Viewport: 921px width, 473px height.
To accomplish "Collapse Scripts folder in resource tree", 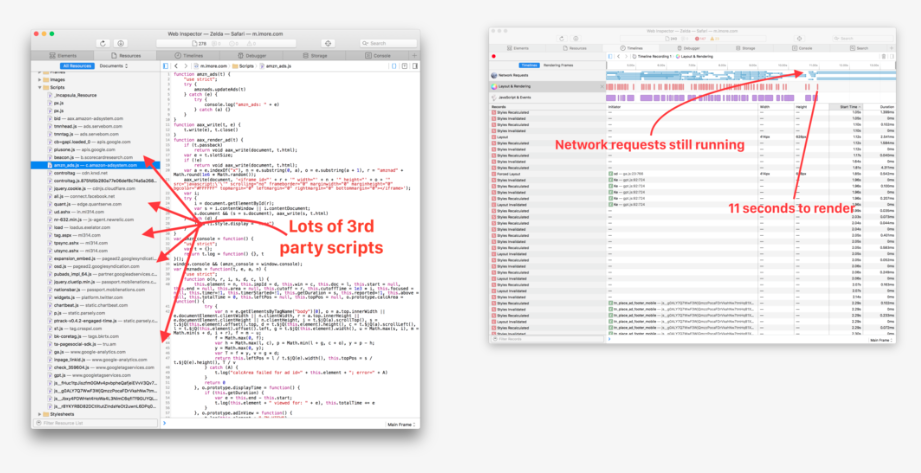I will [x=40, y=87].
